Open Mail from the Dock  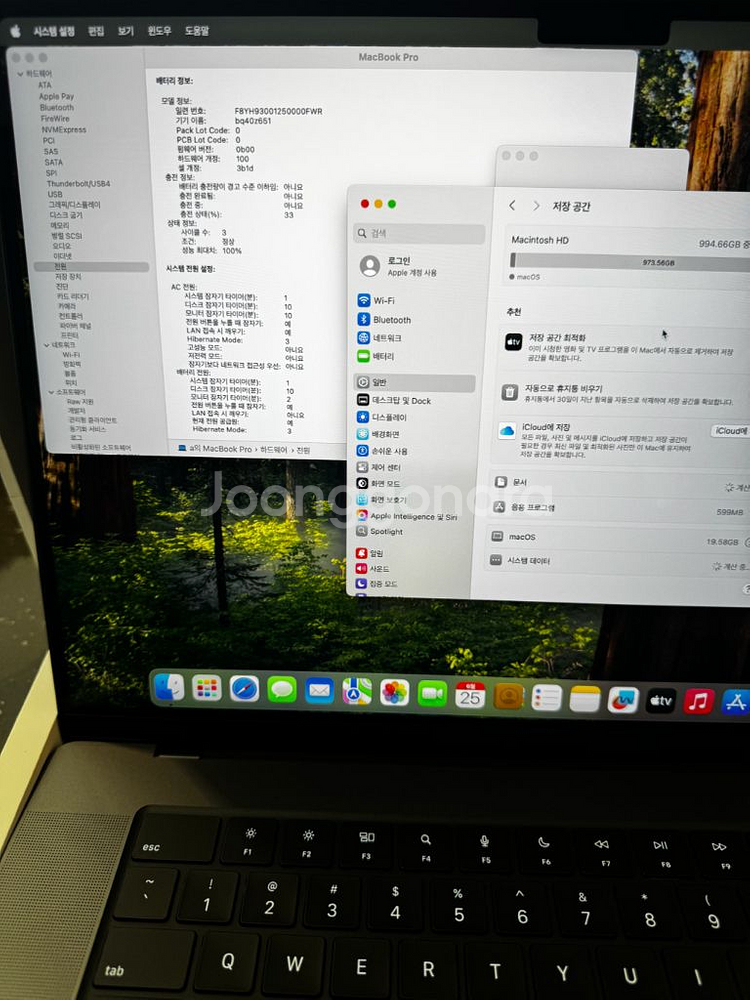(320, 690)
